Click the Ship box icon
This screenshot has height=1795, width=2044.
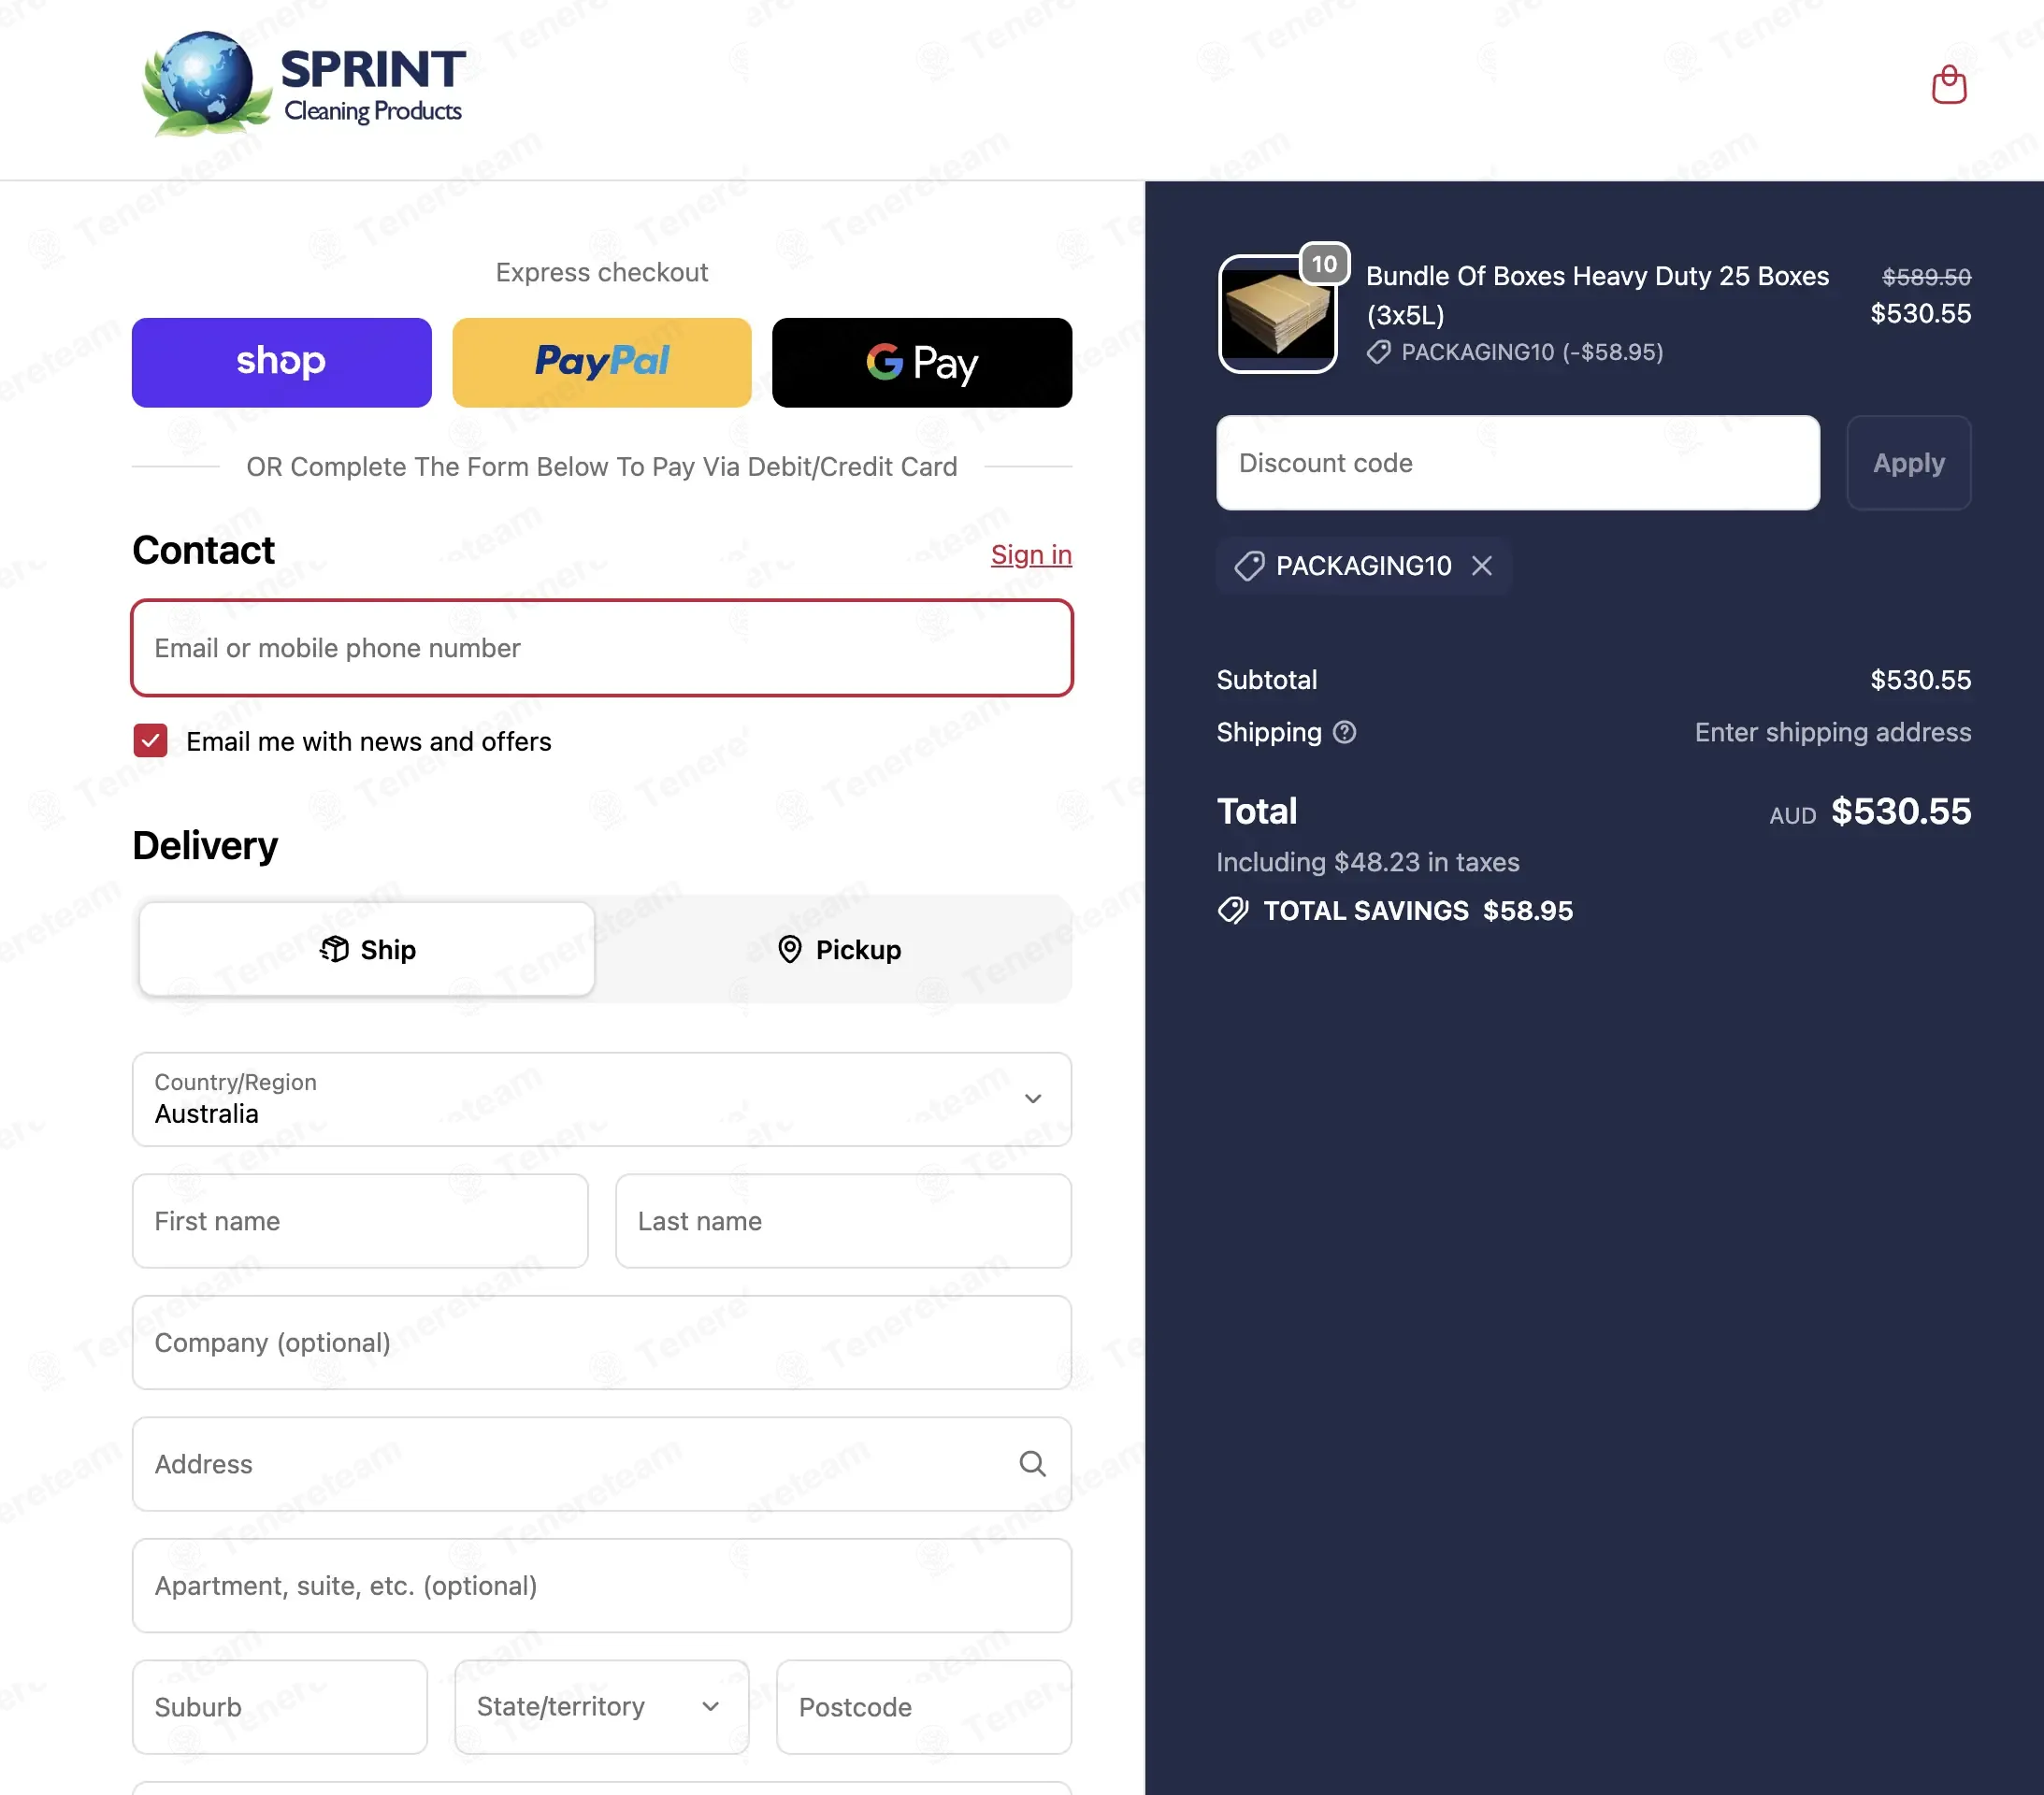[x=334, y=949]
